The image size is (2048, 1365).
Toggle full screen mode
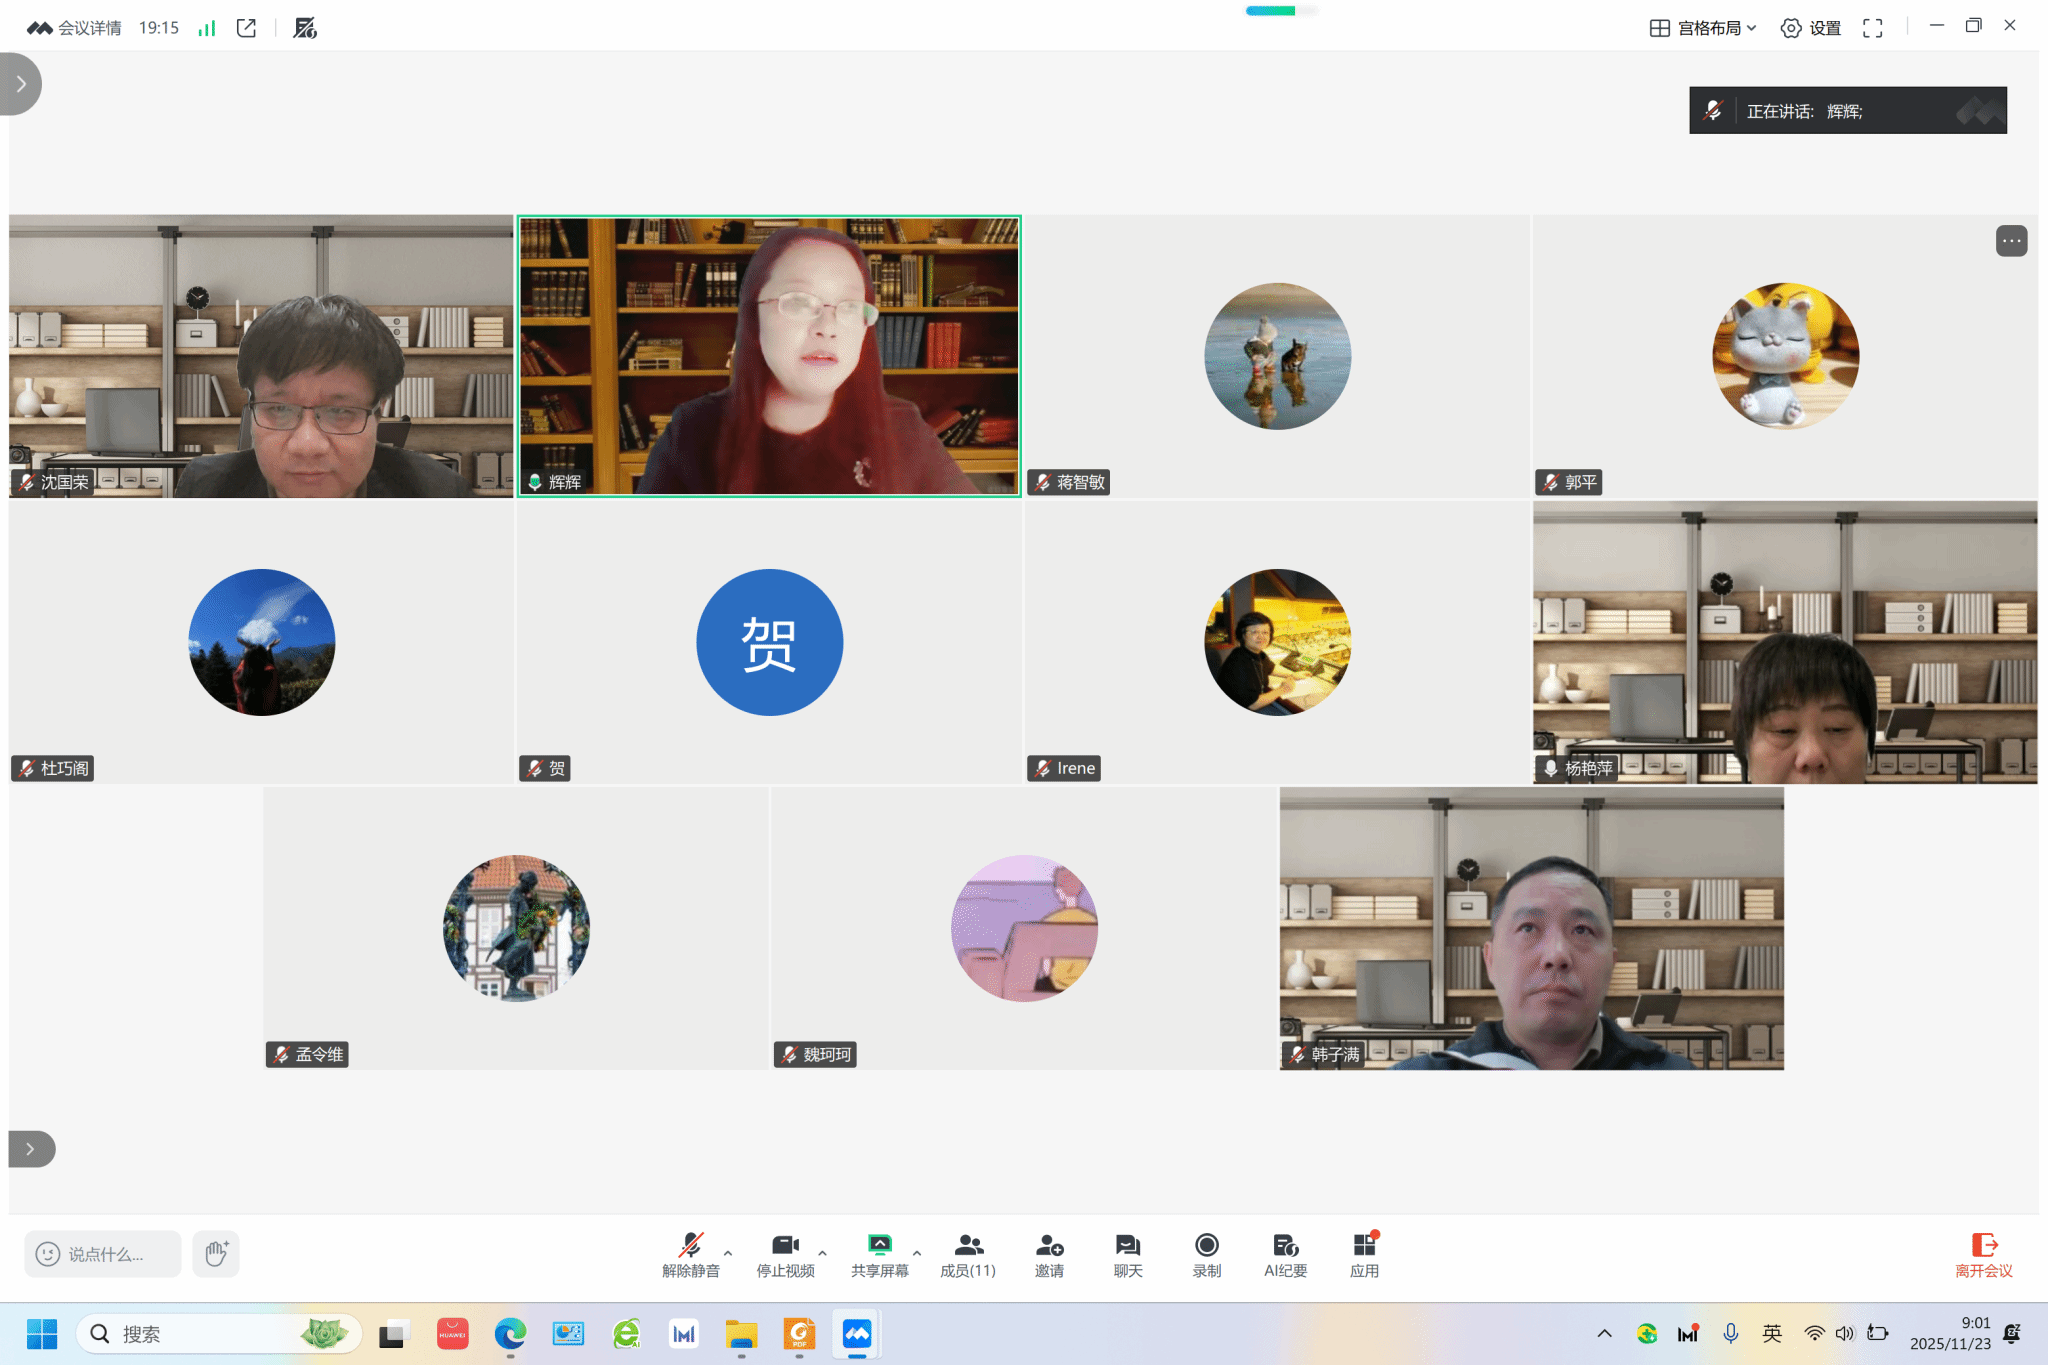click(x=1872, y=28)
